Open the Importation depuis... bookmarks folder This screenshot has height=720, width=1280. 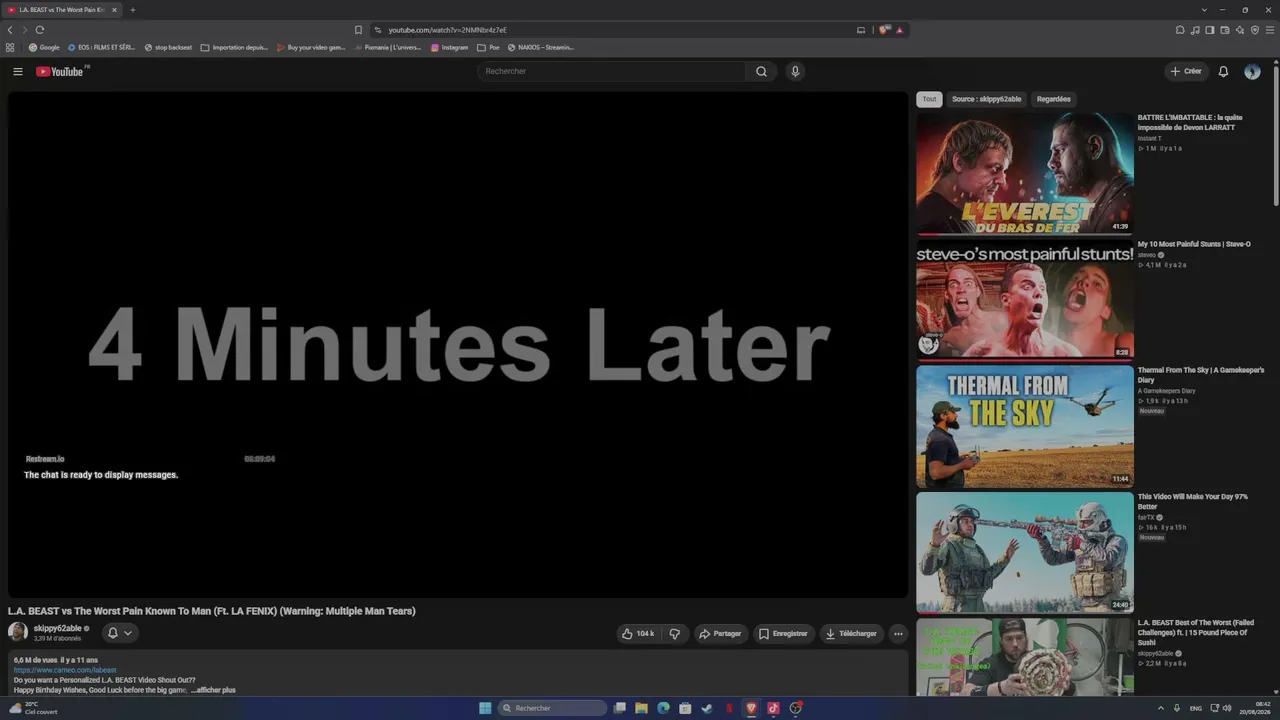(234, 47)
